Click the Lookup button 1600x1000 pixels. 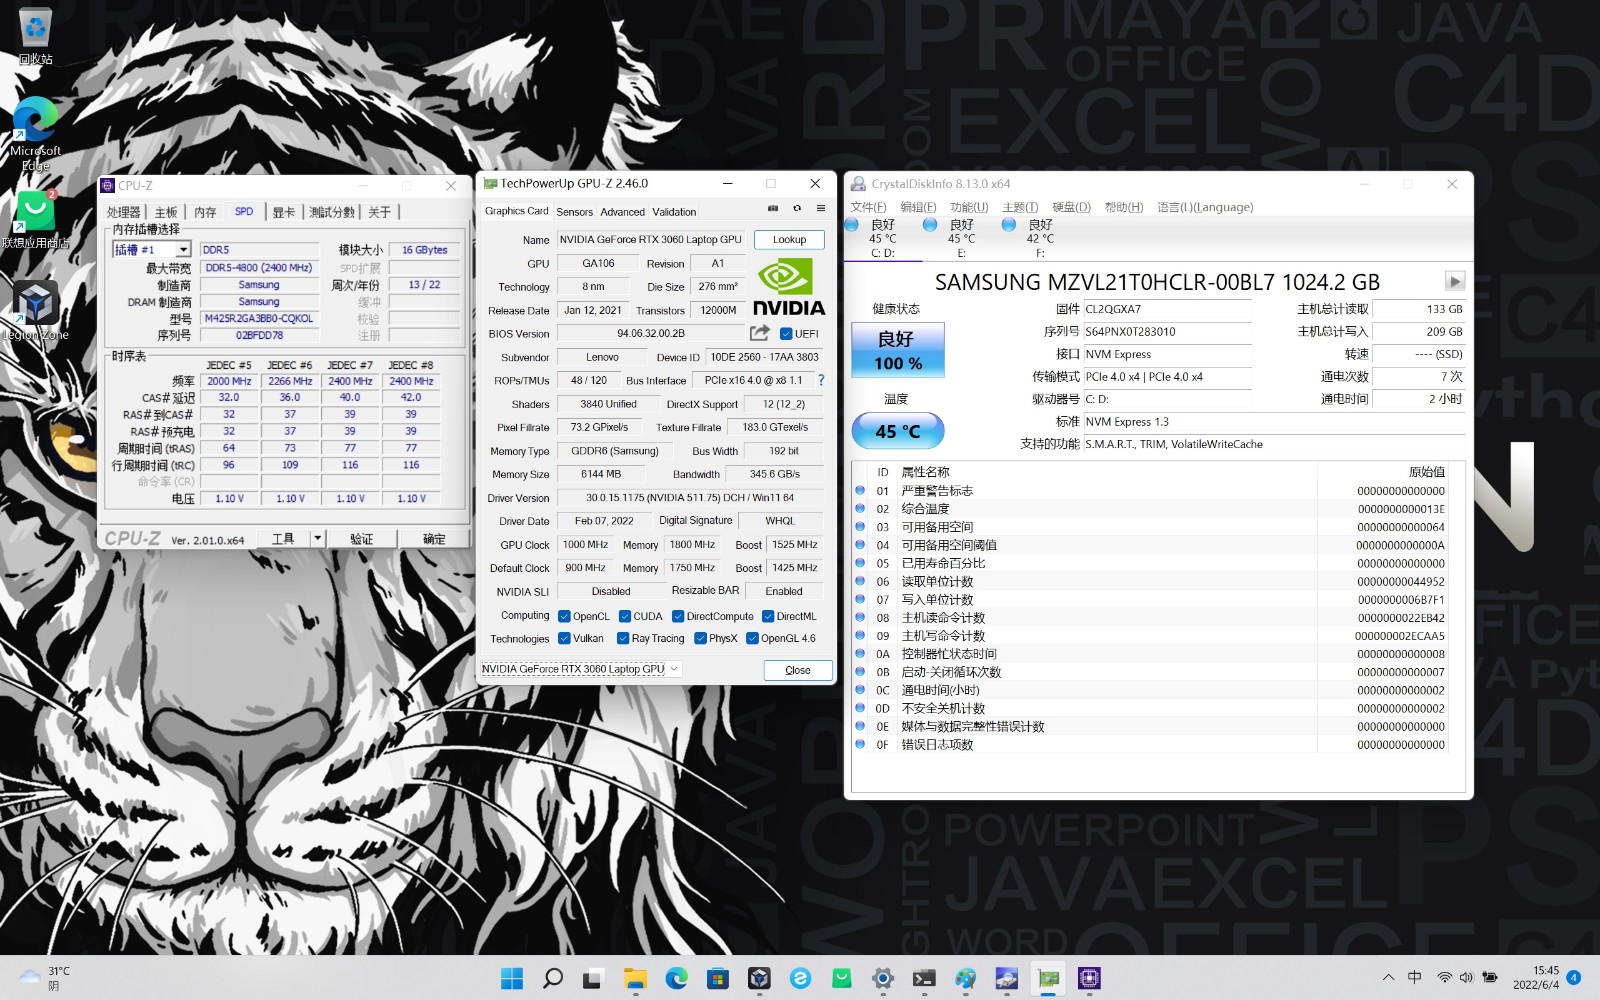point(789,240)
